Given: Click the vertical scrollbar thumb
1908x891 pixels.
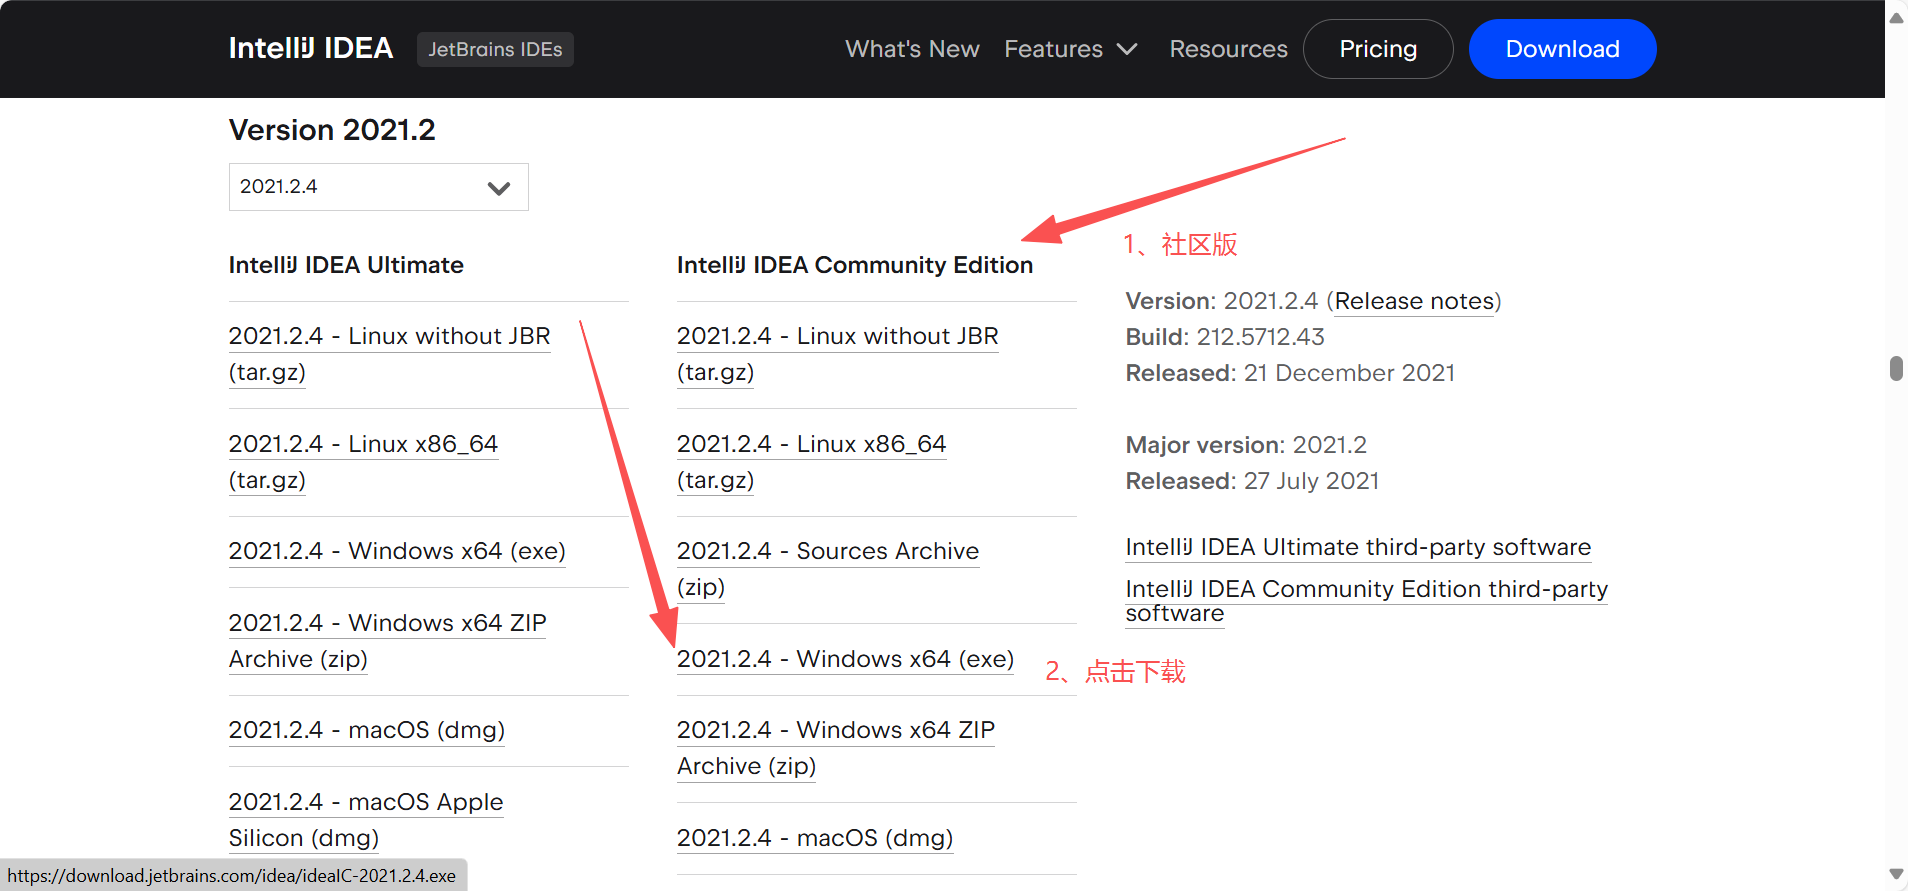Looking at the screenshot, I should click(x=1896, y=368).
